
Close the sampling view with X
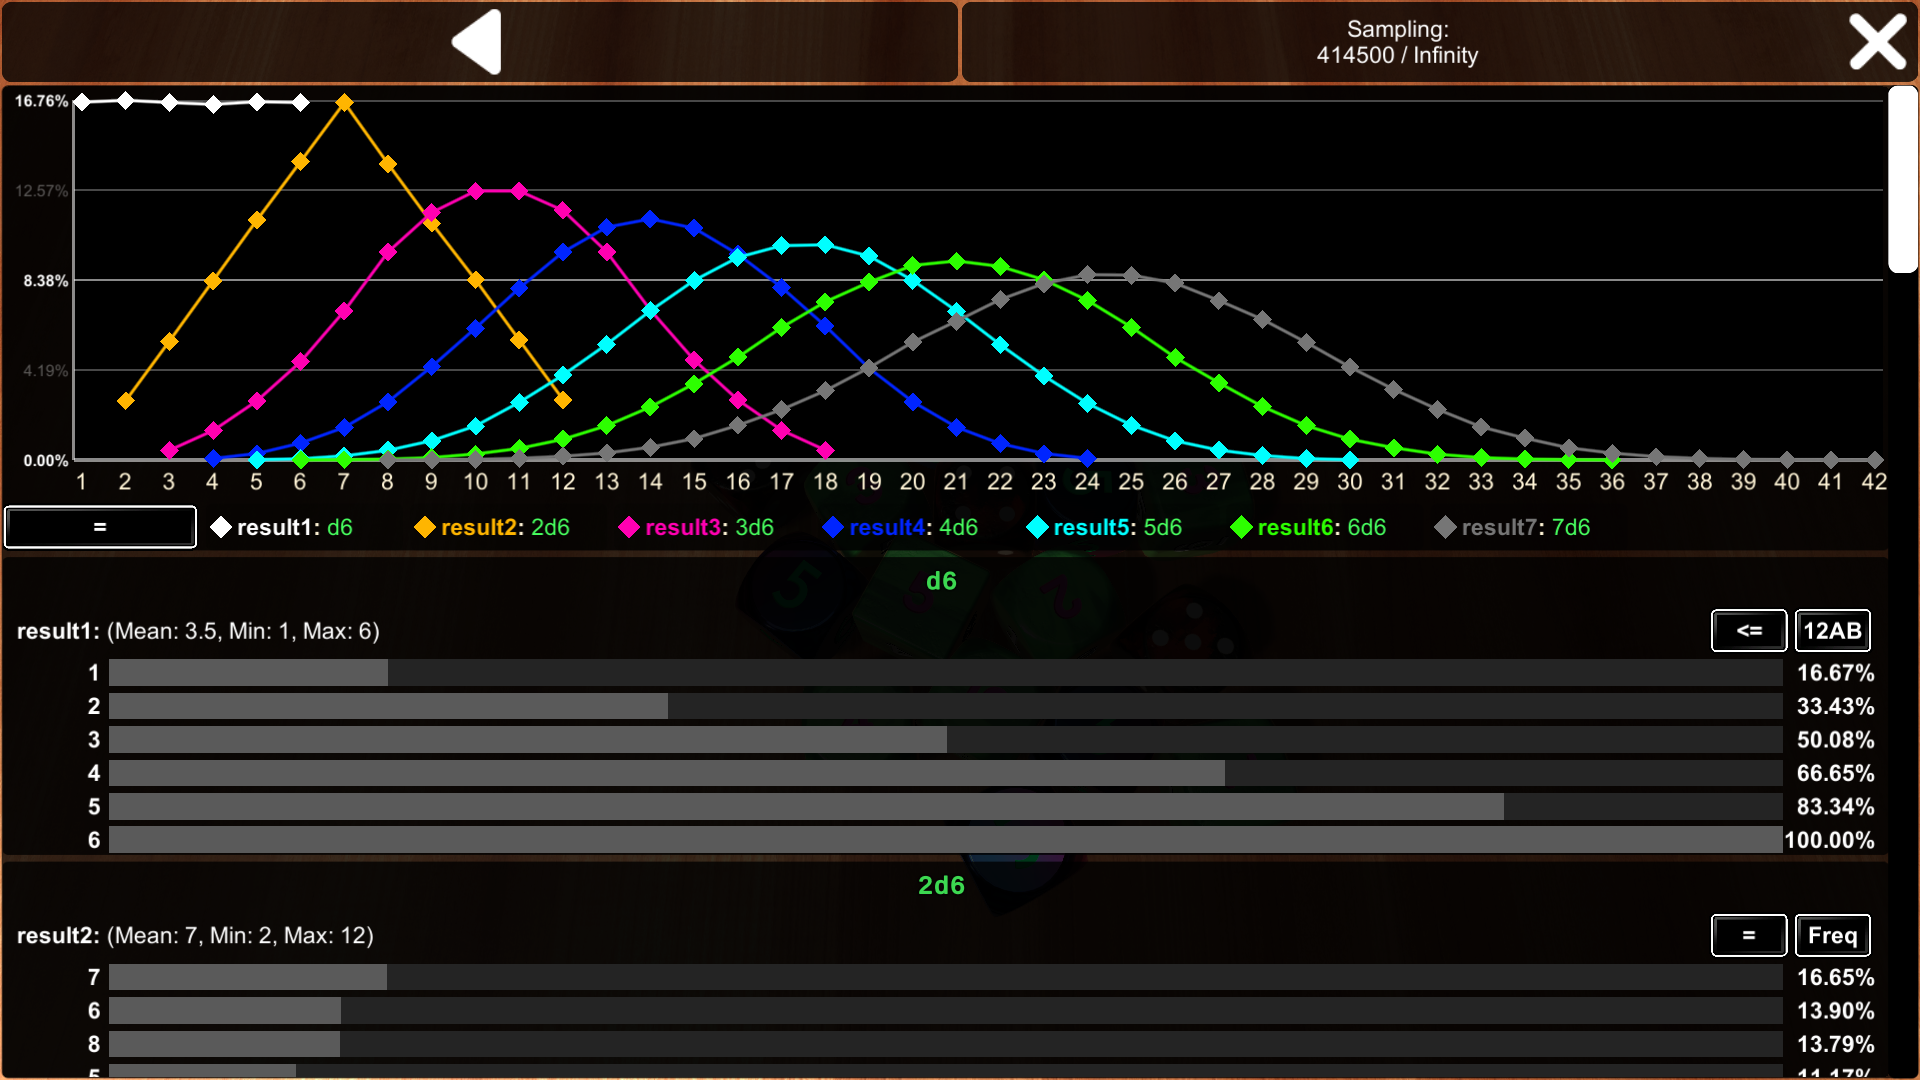coord(1876,42)
